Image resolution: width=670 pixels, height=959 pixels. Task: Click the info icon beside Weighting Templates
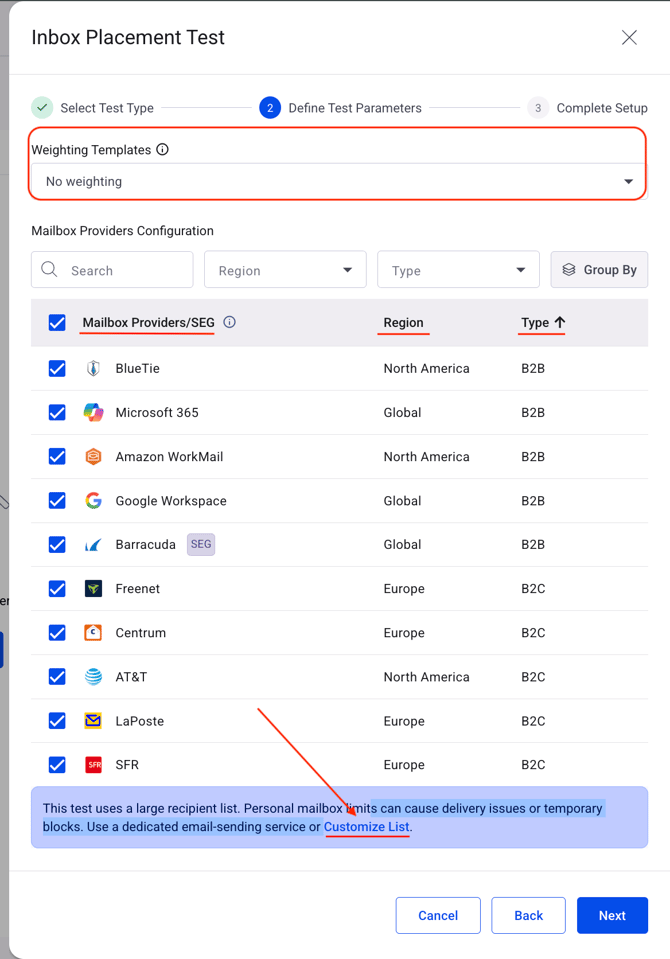(x=162, y=150)
